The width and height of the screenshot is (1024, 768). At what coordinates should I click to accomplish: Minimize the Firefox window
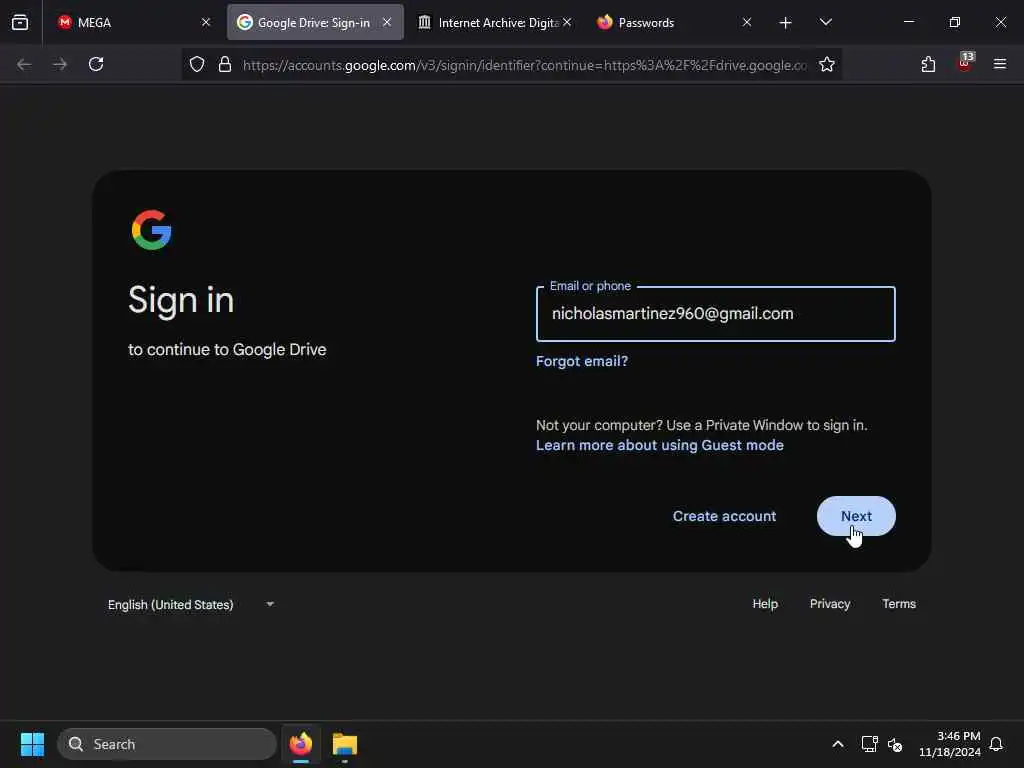point(909,22)
